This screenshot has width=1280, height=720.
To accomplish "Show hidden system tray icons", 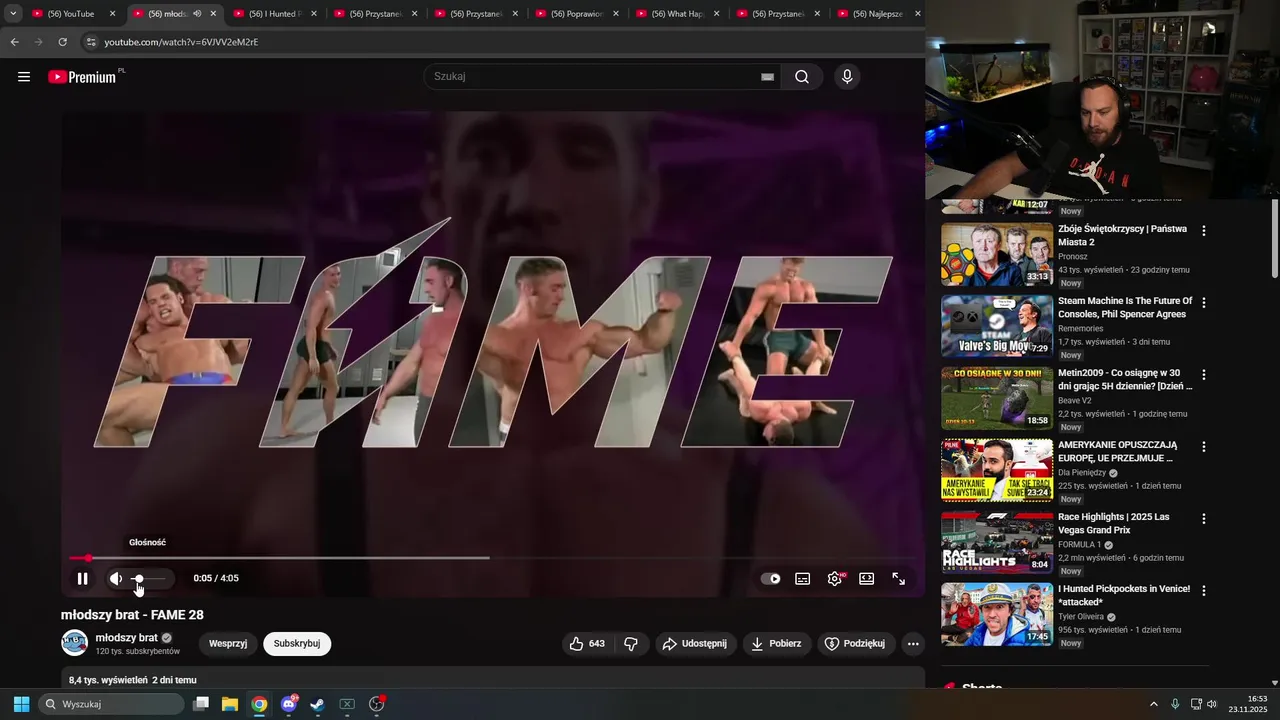I will (x=1153, y=704).
